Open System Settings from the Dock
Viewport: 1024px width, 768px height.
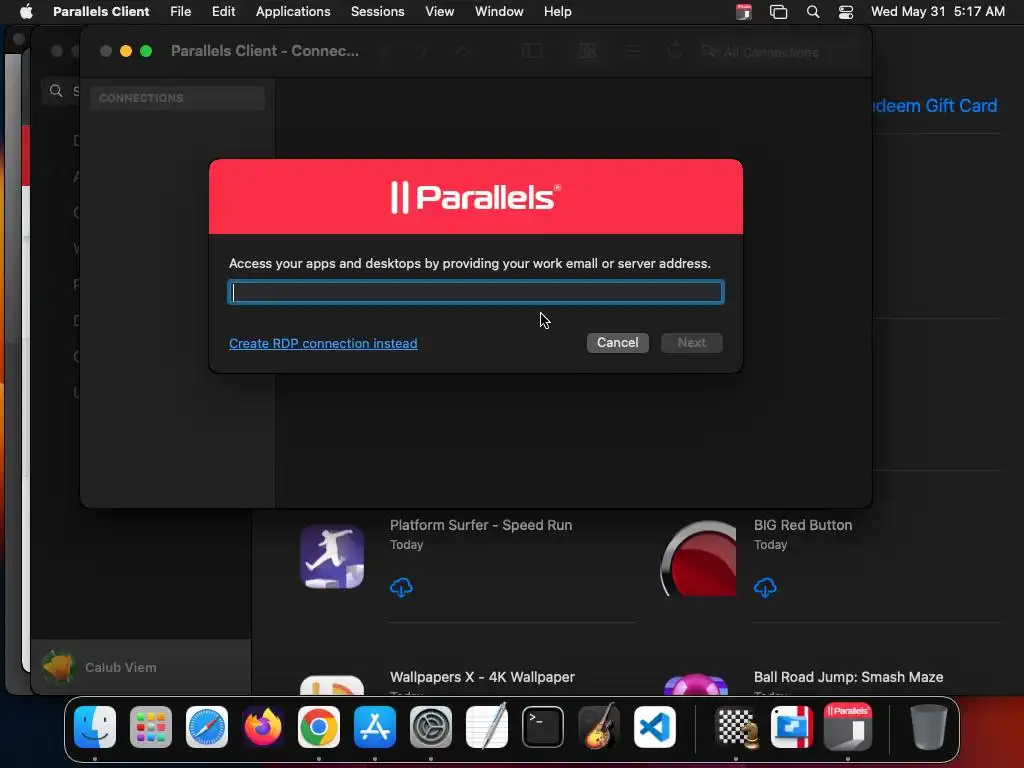click(x=431, y=727)
